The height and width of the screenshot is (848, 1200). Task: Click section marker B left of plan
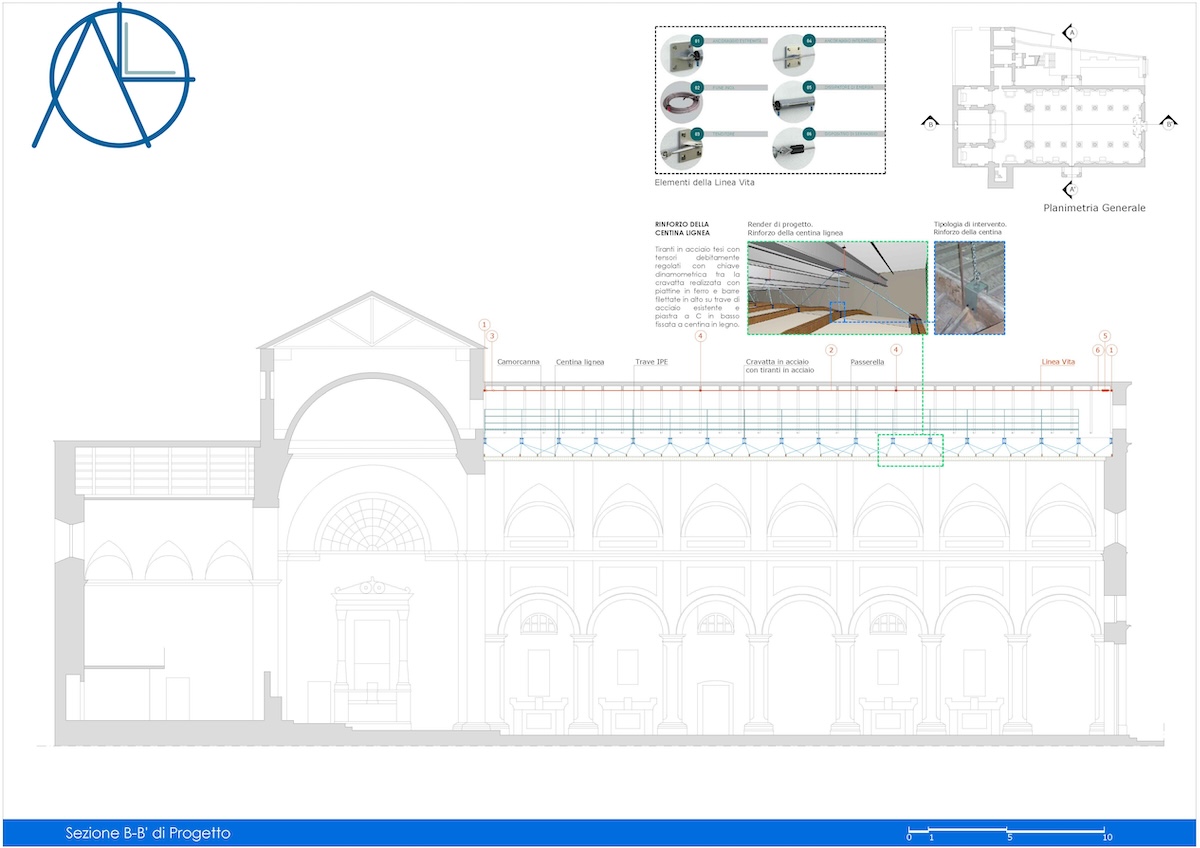point(930,123)
